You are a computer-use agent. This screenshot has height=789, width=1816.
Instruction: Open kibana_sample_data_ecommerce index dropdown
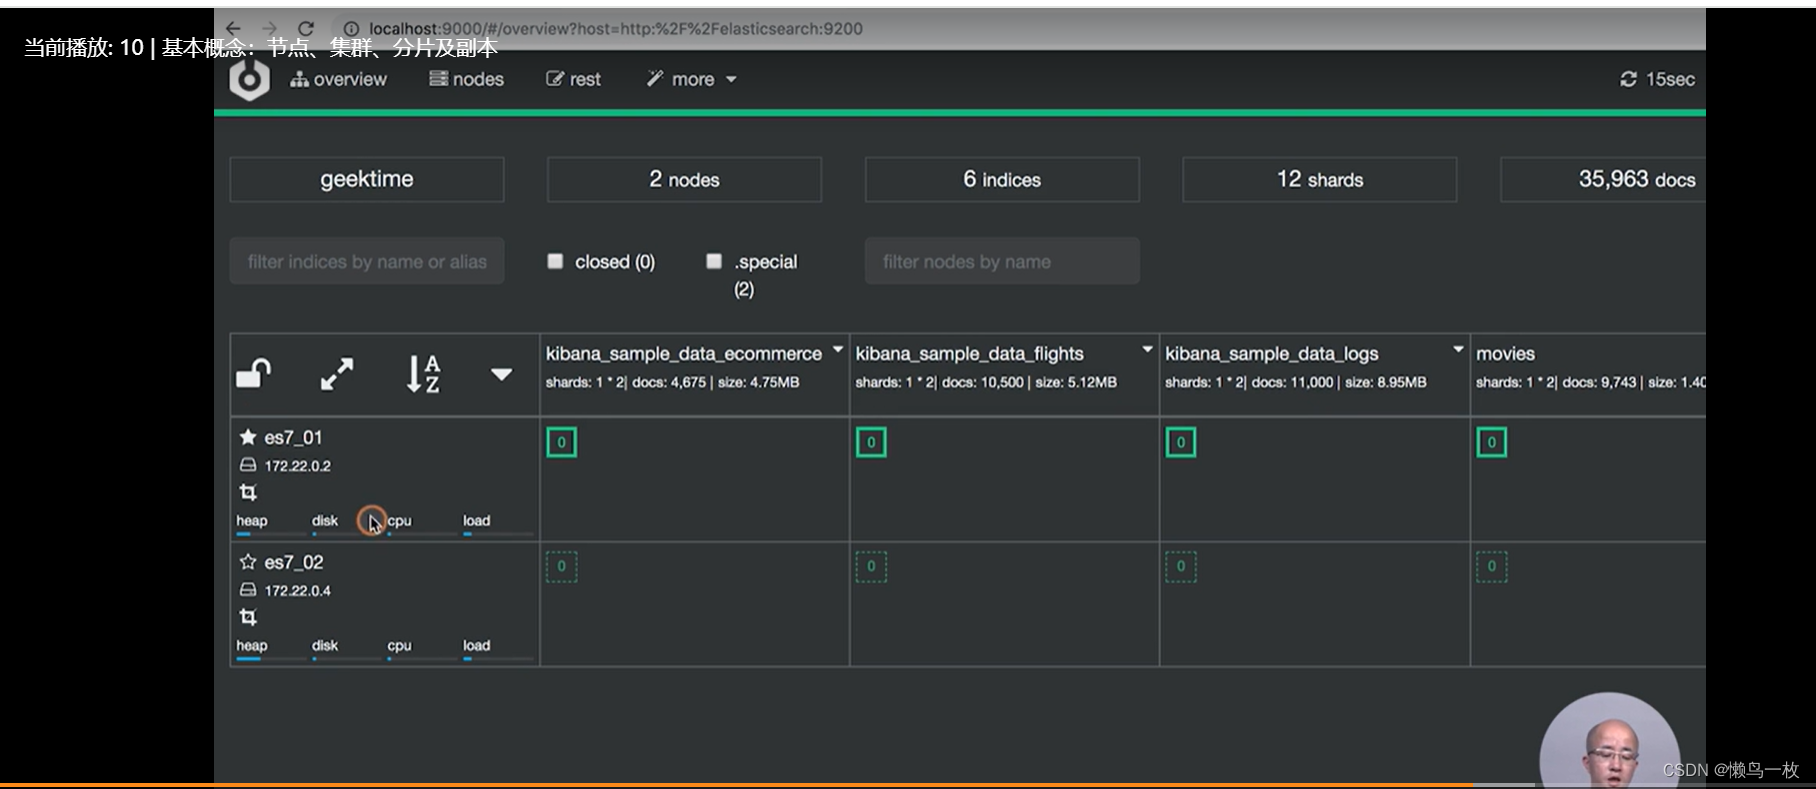pos(838,349)
